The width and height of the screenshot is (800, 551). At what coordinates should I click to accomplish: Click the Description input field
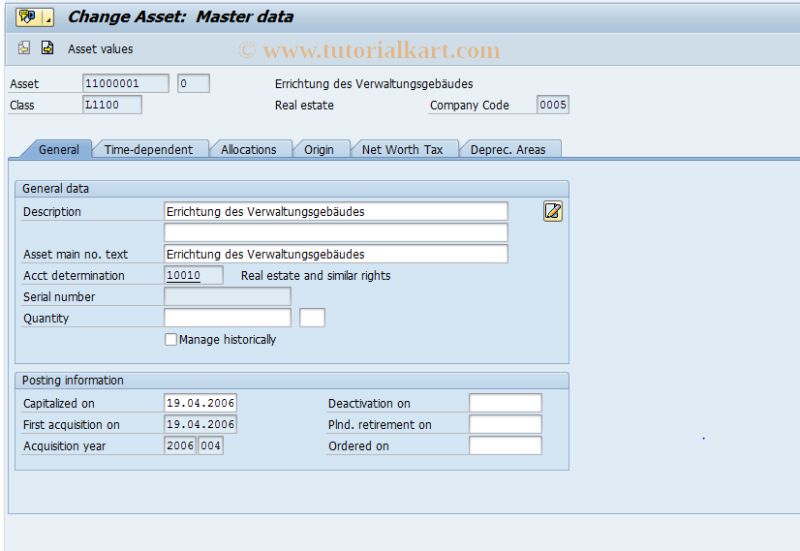[336, 211]
